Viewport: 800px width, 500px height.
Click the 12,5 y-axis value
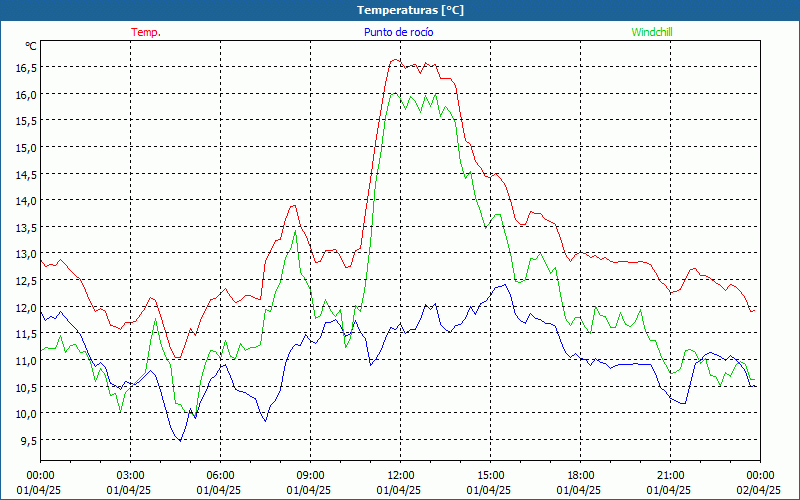click(26, 280)
